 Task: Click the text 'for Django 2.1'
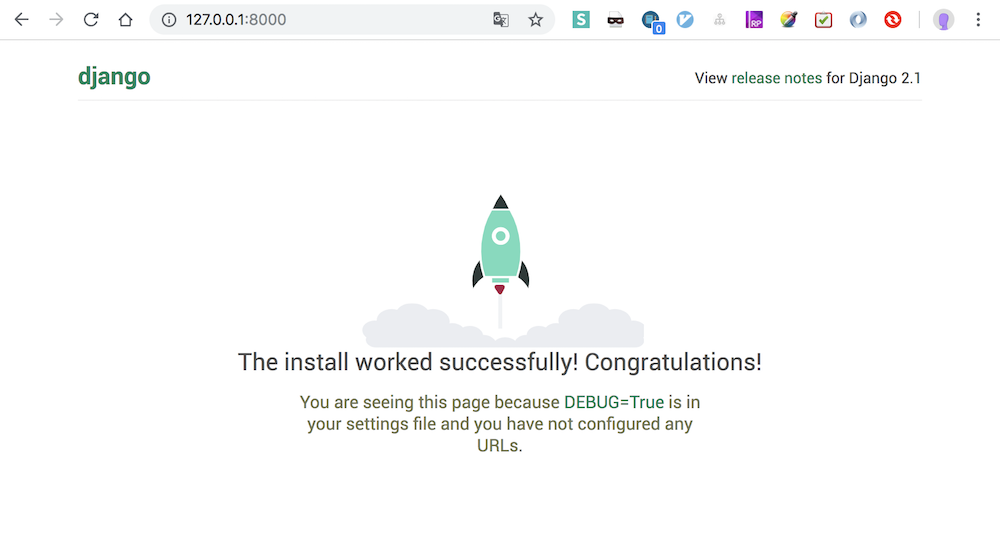(874, 78)
